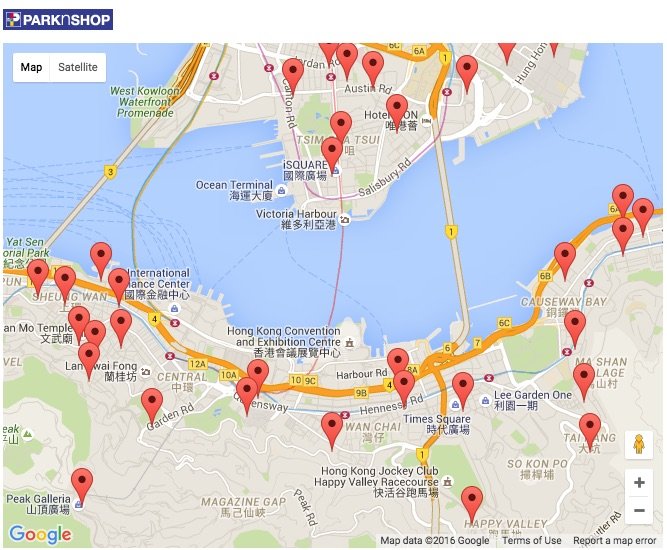667x550 pixels.
Task: Click the Happy Valley Racecourse landmark icon
Action: (x=447, y=482)
